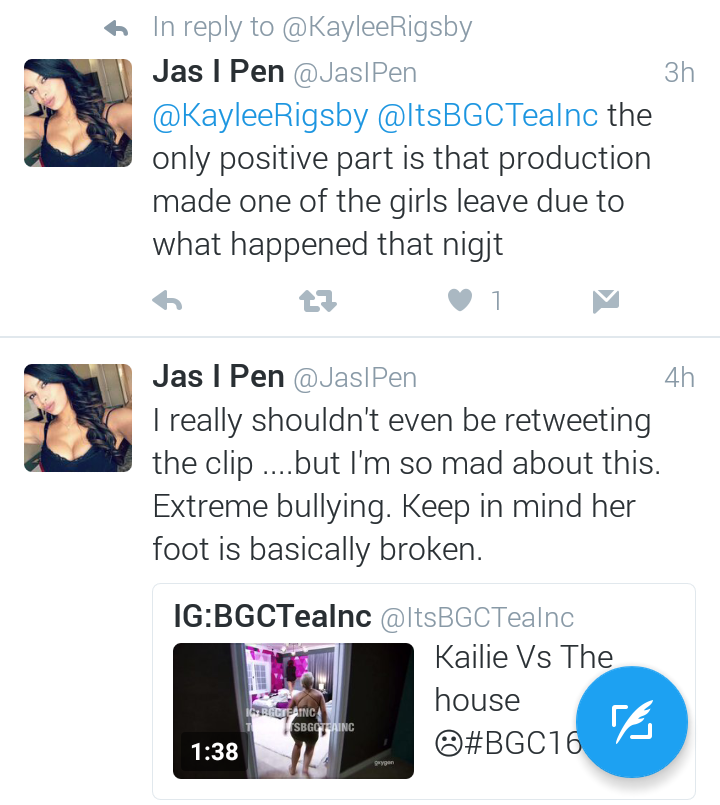The height and width of the screenshot is (805, 720).
Task: Open the like count '1' beside the heart
Action: [x=496, y=300]
